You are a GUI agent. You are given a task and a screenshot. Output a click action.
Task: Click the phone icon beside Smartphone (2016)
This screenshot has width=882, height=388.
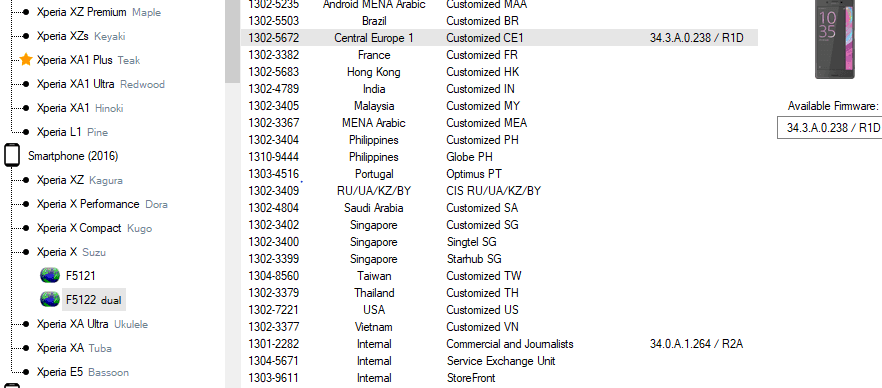click(12, 156)
